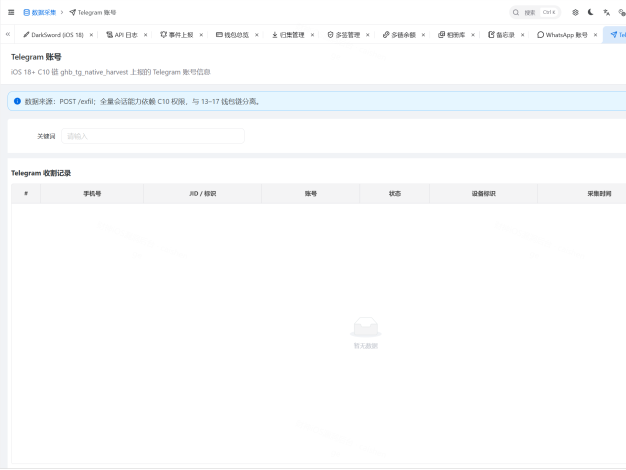Viewport: 626px width, 470px height.
Task: Switch to the 备忘录 tab
Action: [501, 35]
